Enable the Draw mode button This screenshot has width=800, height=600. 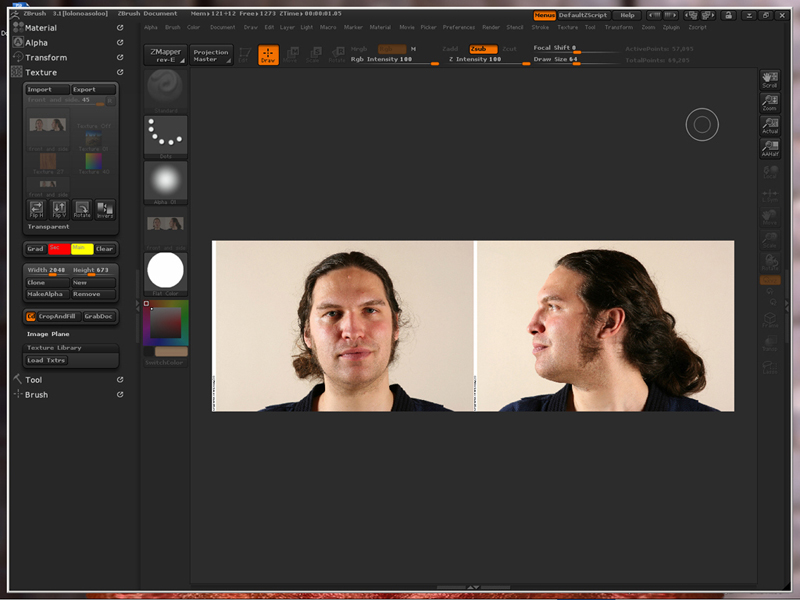point(268,55)
